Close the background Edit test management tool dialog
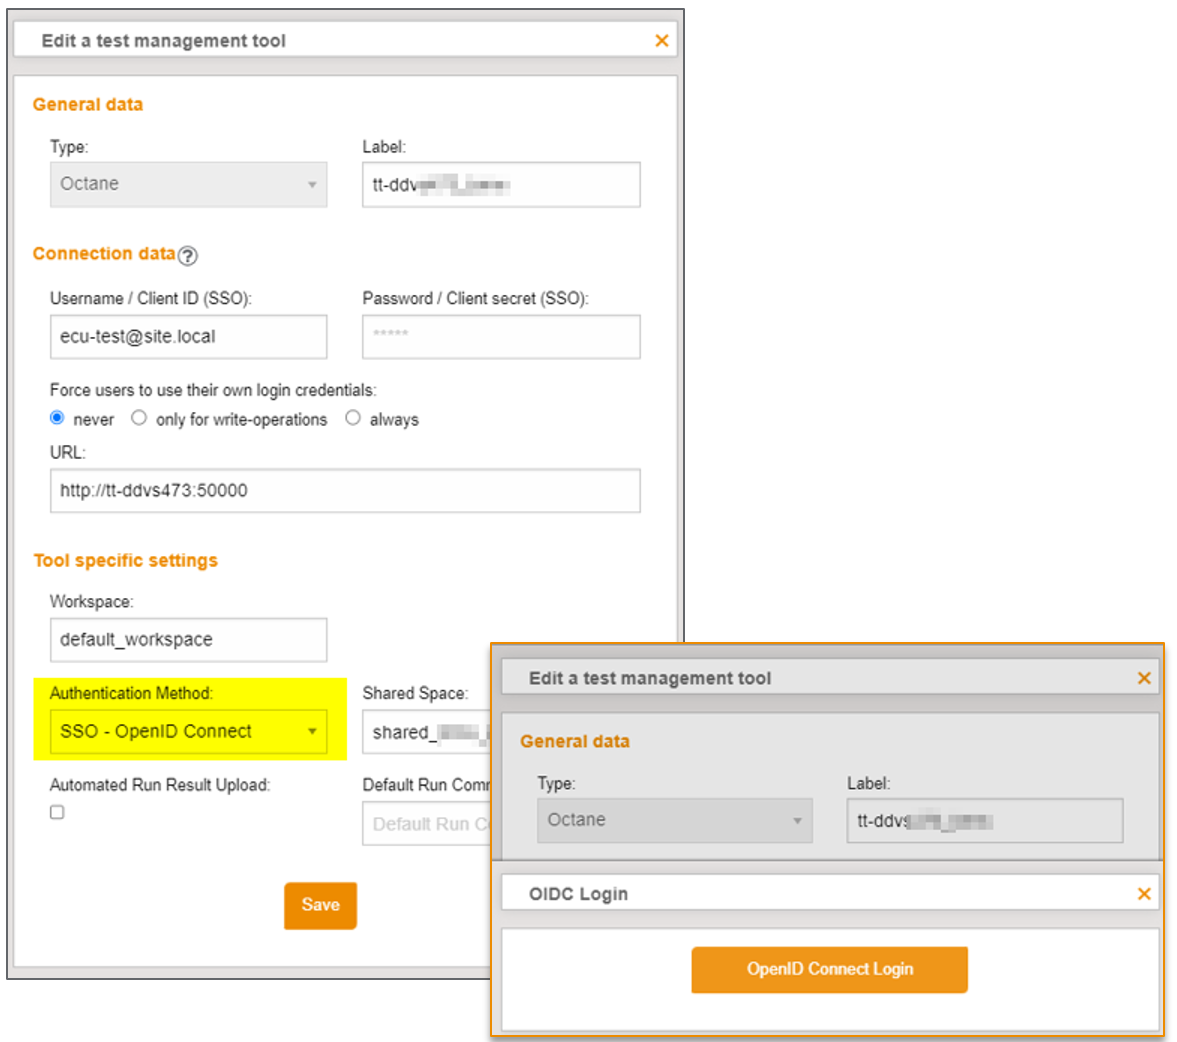 (661, 41)
